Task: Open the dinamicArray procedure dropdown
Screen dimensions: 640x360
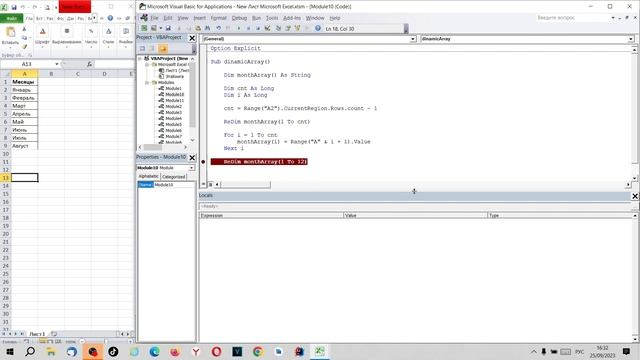Action: [631, 39]
